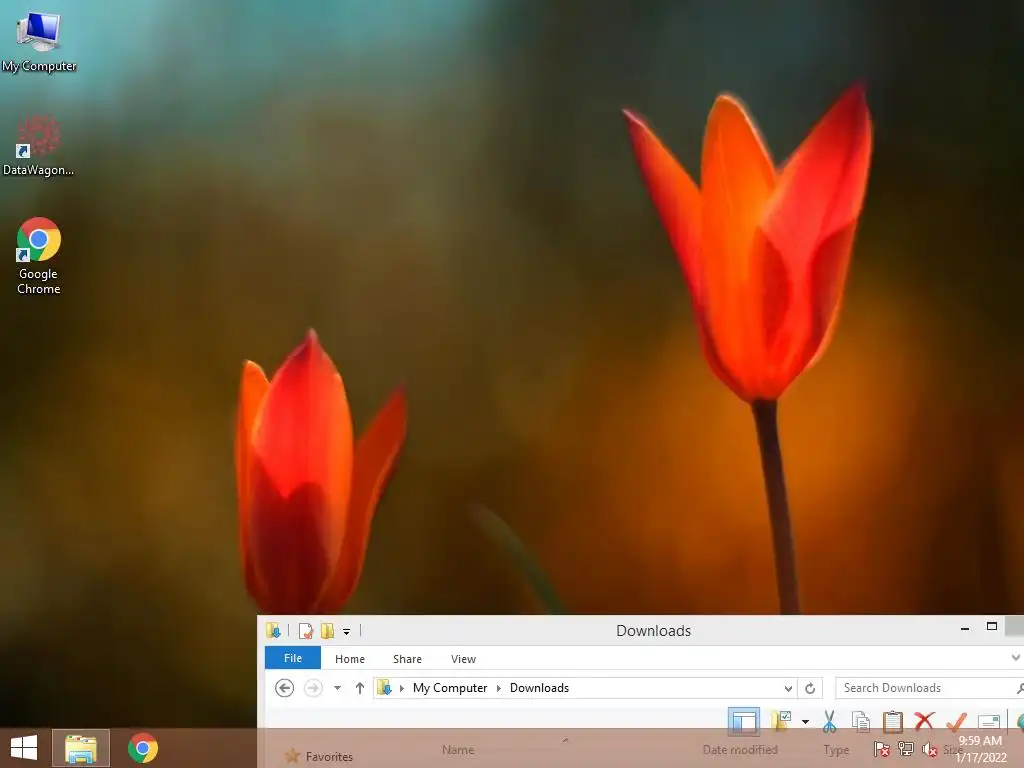Expand the arrow before Downloads in path
Viewport: 1024px width, 768px height.
[498, 688]
